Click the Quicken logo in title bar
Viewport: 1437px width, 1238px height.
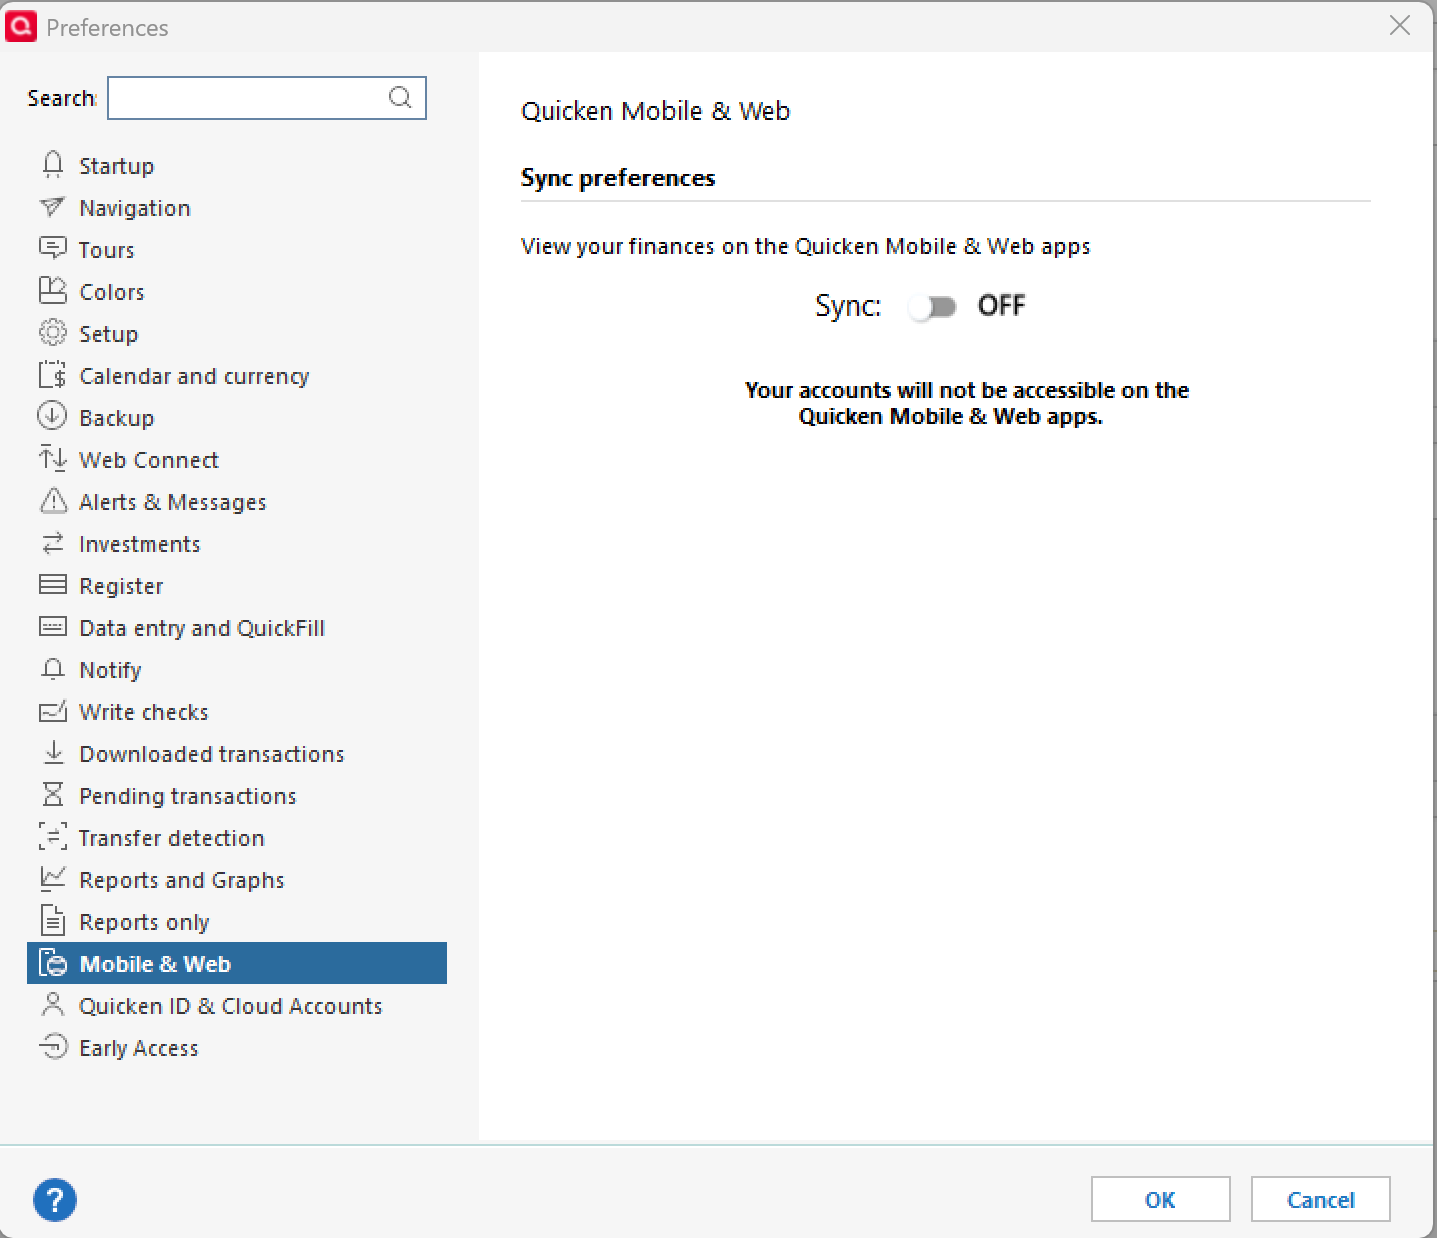(x=21, y=26)
